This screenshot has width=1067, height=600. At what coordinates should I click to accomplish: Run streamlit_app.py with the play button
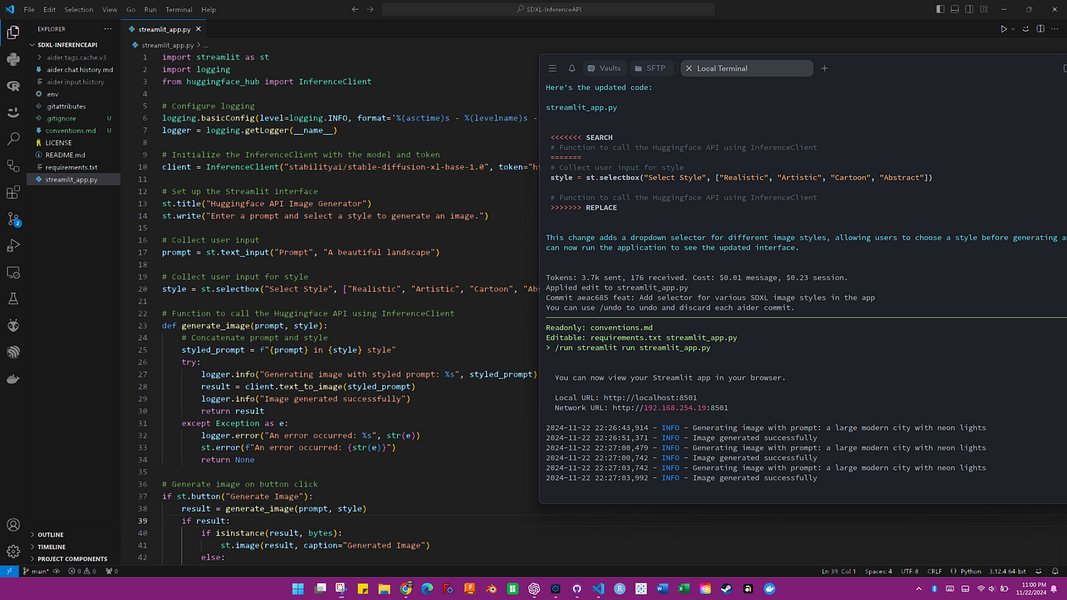[x=1004, y=29]
